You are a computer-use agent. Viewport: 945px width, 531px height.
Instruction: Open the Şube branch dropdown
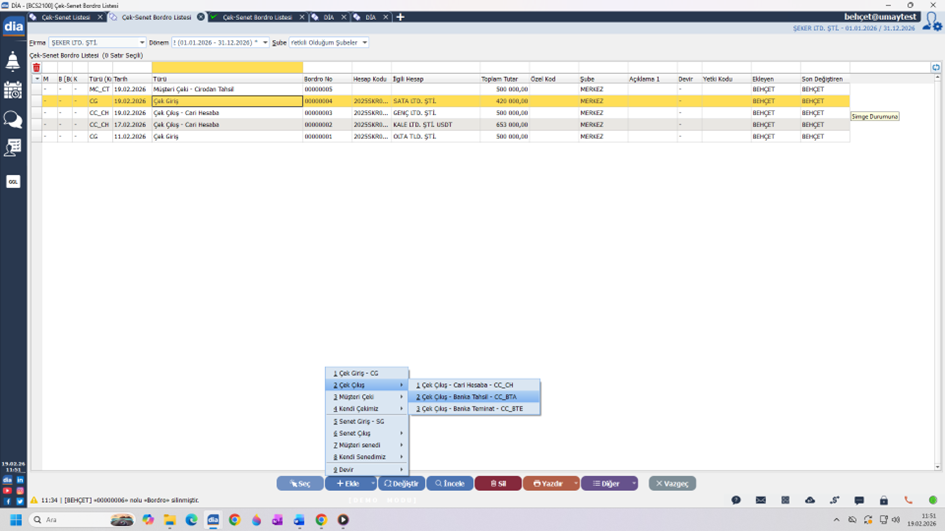coord(329,43)
